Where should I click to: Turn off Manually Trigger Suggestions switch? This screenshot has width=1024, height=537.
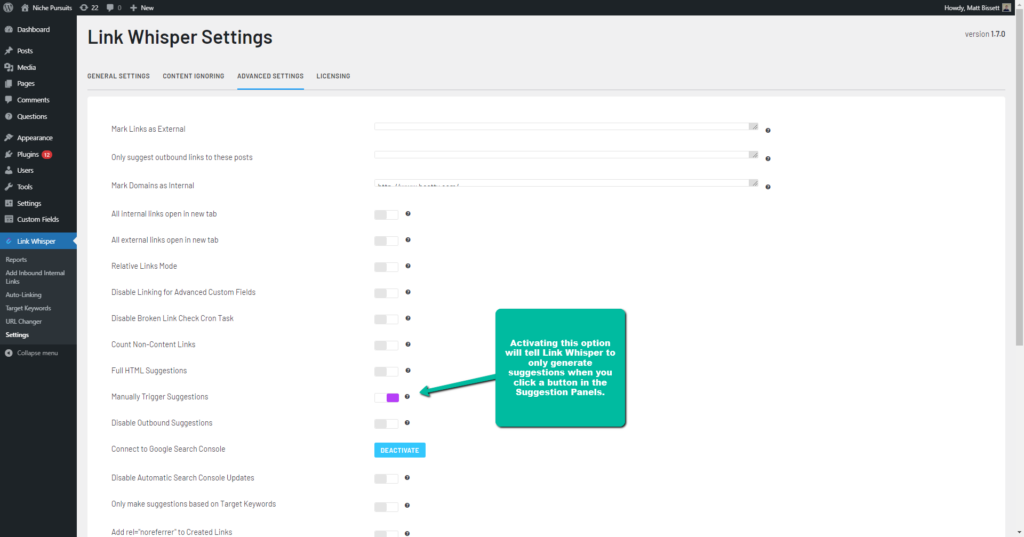pos(386,397)
